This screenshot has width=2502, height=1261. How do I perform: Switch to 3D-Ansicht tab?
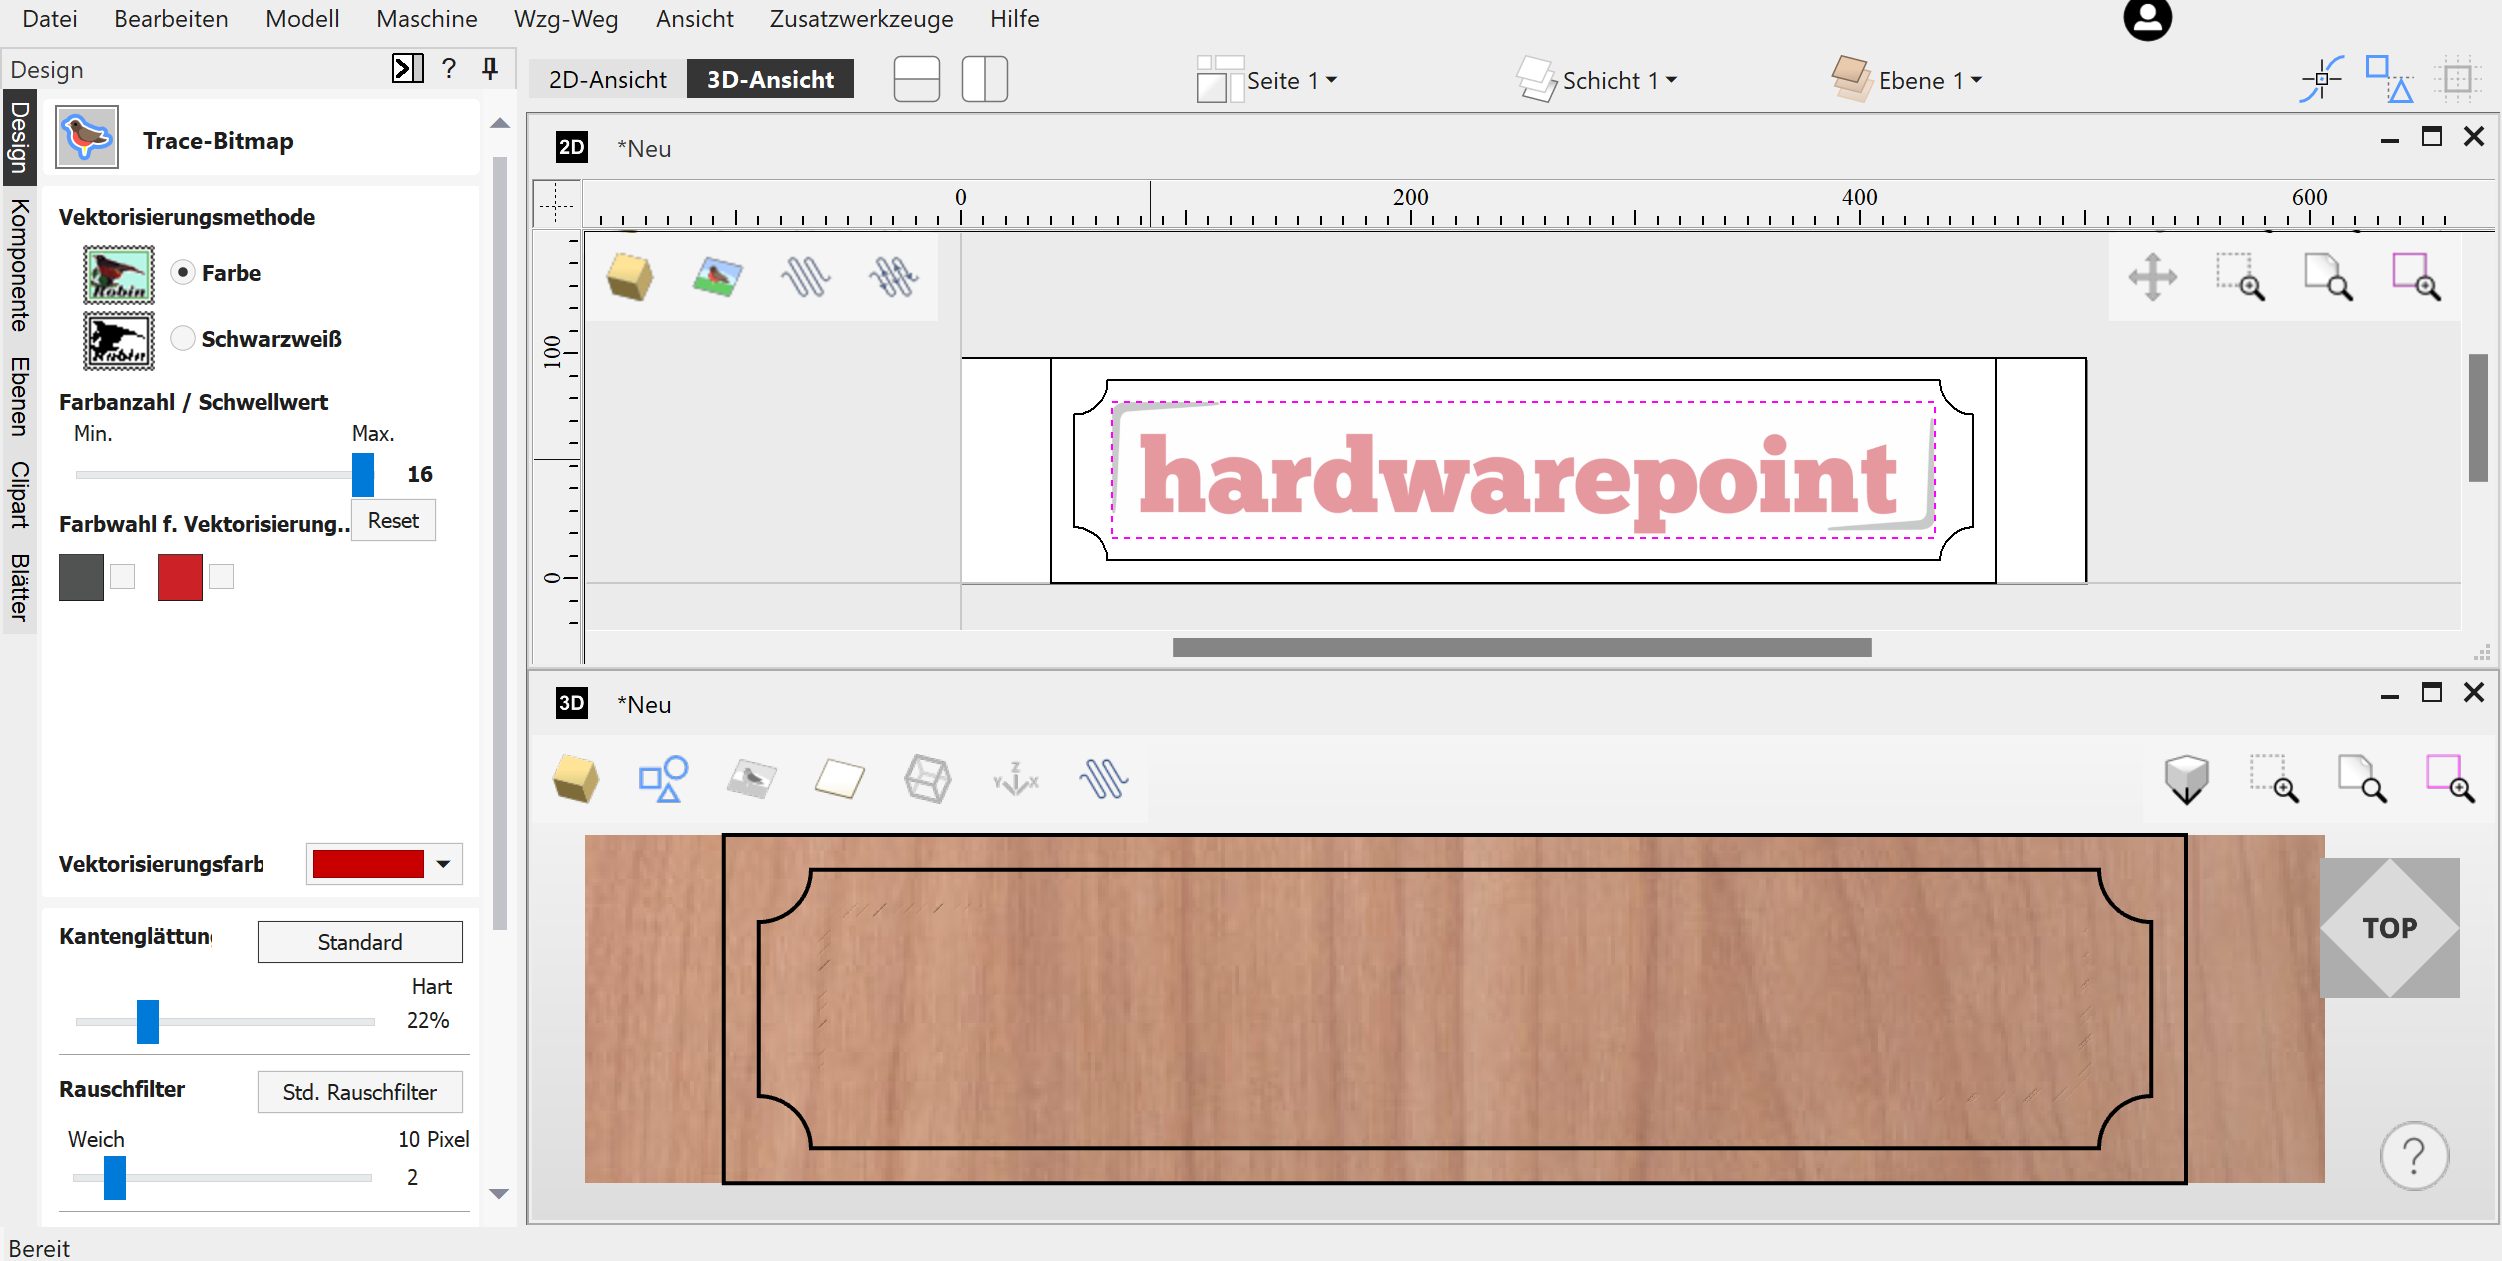tap(770, 79)
